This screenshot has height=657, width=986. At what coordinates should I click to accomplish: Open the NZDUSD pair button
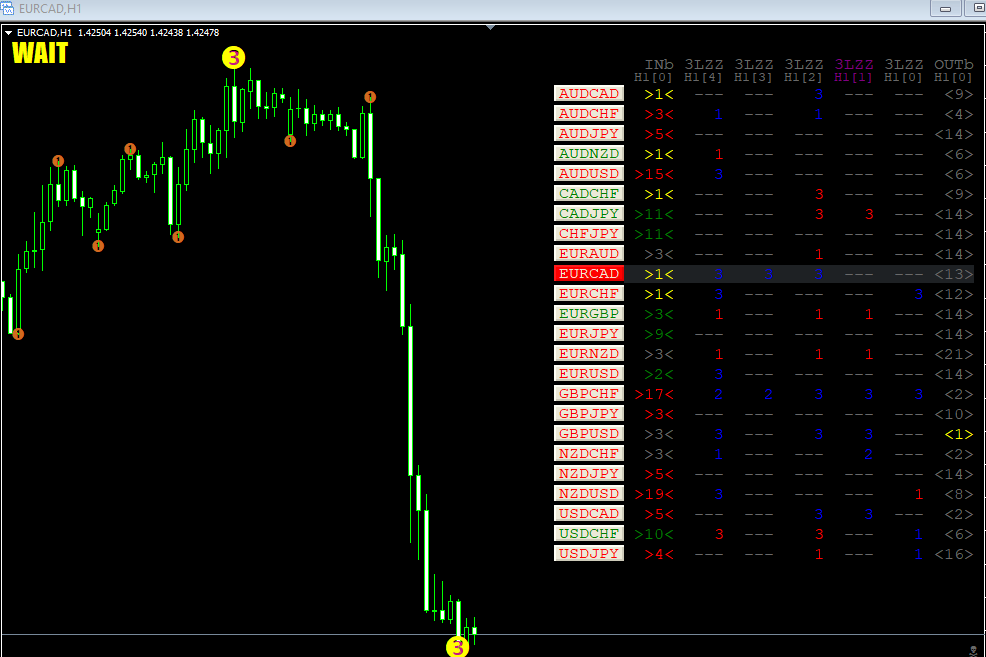(x=589, y=494)
